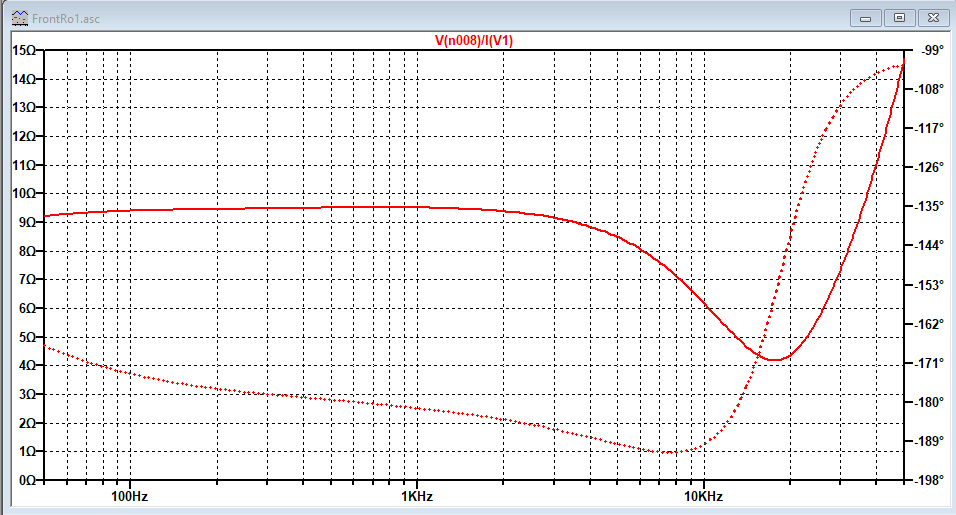Click the 10KHz frequency axis label
956x515 pixels.
tap(704, 496)
